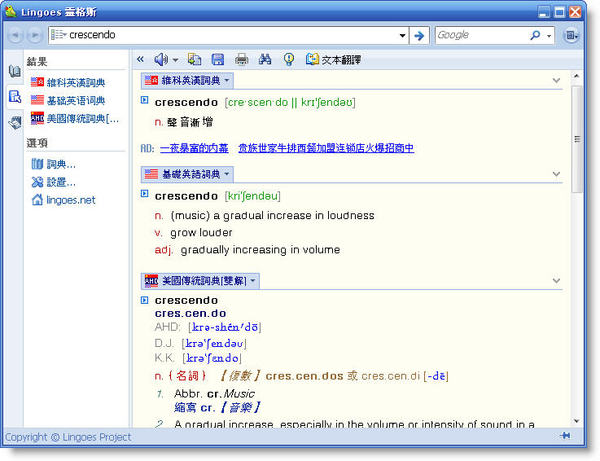Select 基础英语词典 in the results list
The height and width of the screenshot is (461, 600).
coord(68,100)
